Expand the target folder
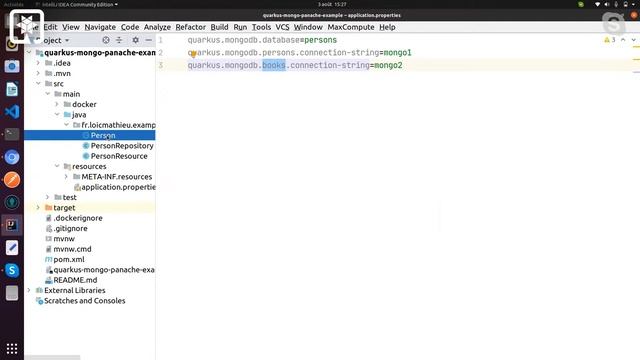This screenshot has height=360, width=640. (x=38, y=208)
